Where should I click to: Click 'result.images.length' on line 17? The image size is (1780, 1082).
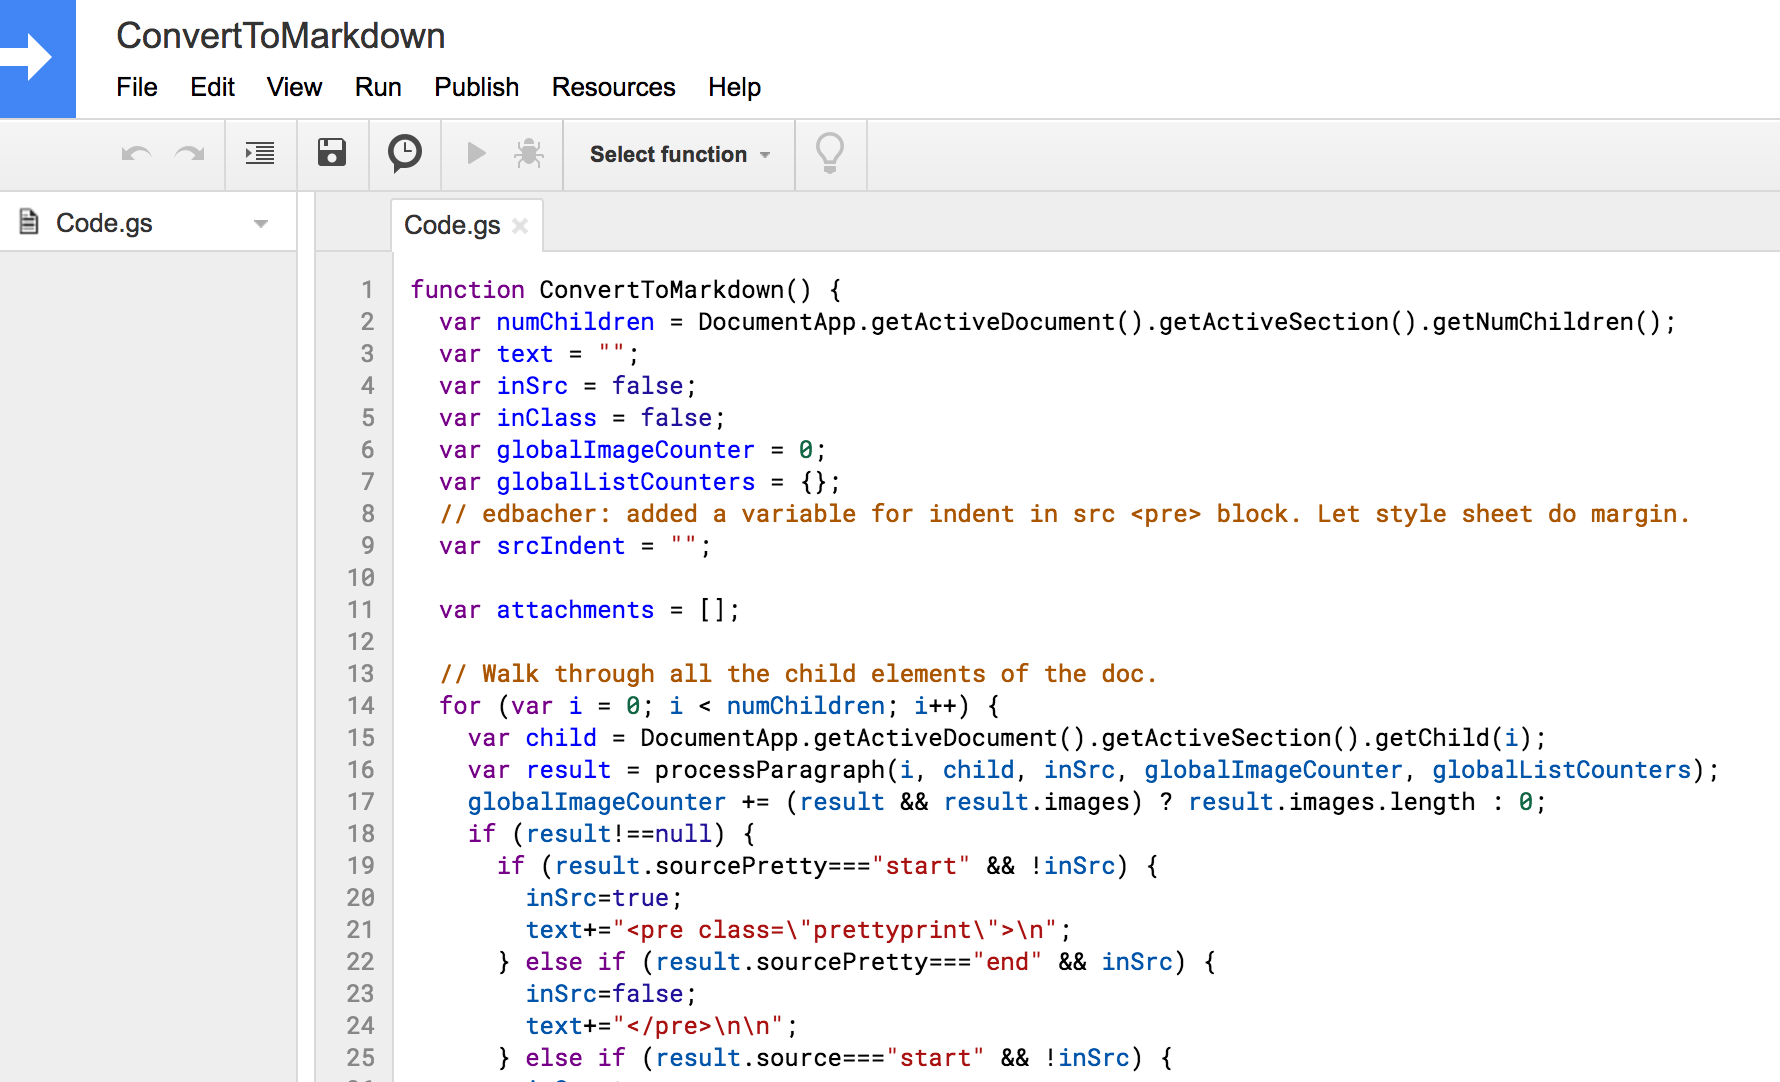pos(1331,802)
